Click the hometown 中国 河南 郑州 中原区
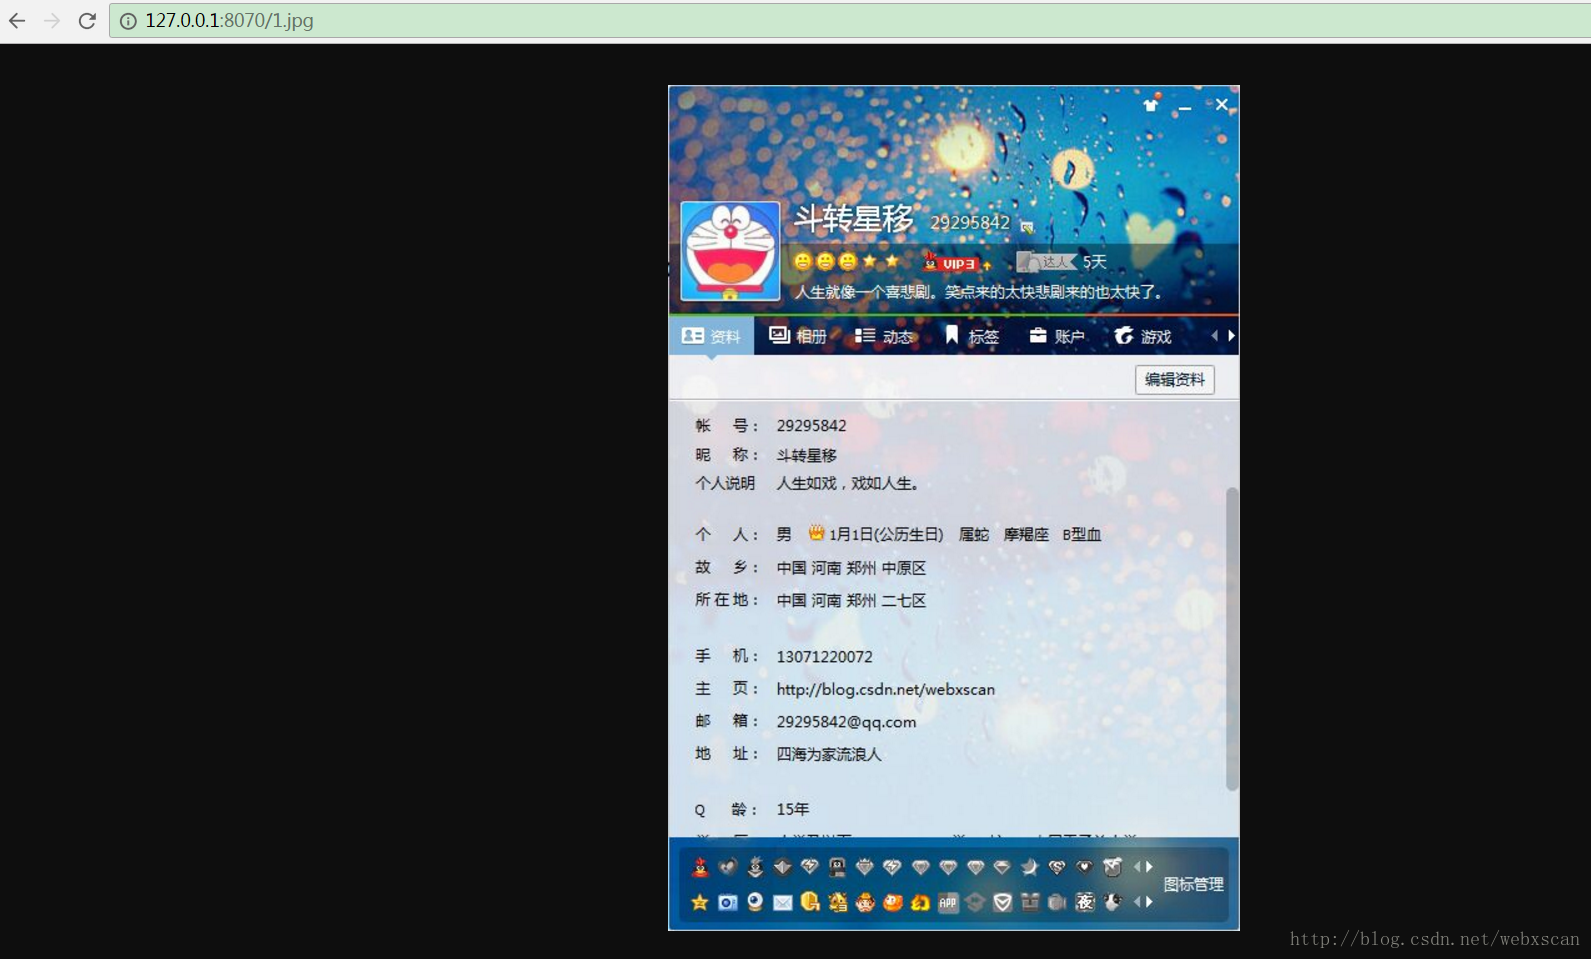Screen dimensions: 1591x959 [x=851, y=568]
